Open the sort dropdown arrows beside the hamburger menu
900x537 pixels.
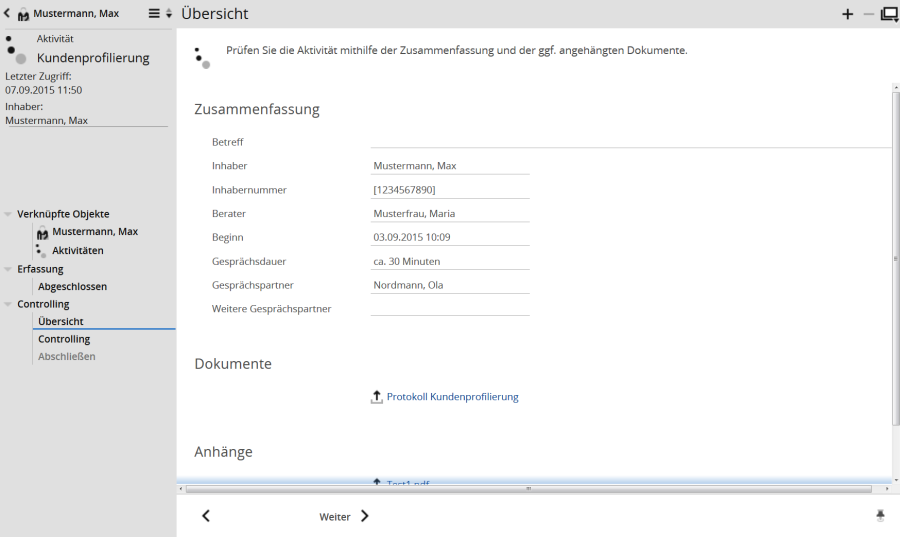click(x=169, y=14)
